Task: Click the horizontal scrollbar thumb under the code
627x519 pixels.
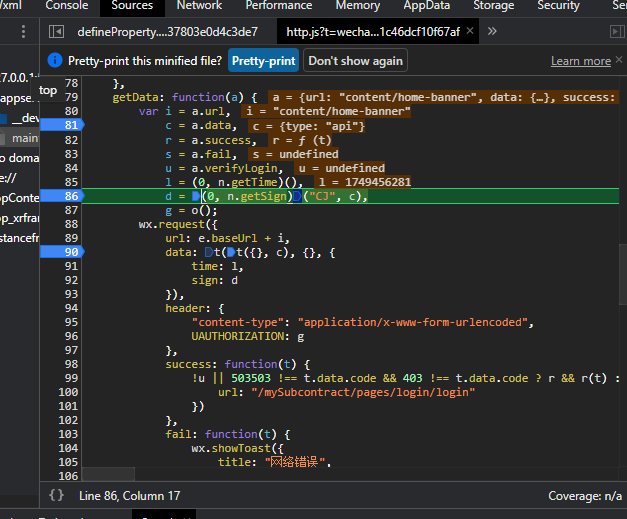Action: coord(108,474)
